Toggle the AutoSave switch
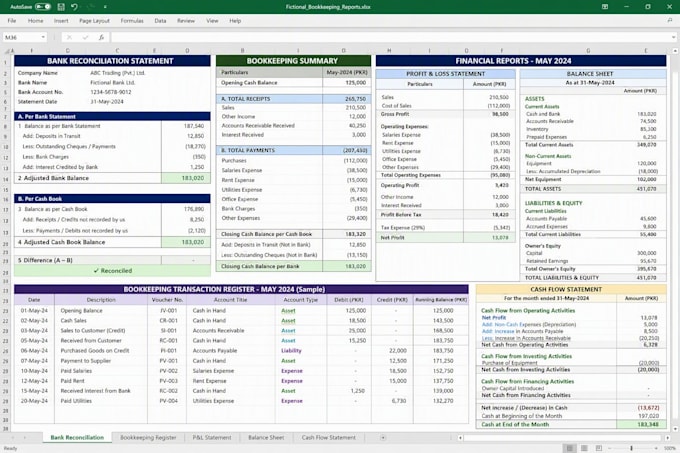The width and height of the screenshot is (680, 453). (x=43, y=7)
